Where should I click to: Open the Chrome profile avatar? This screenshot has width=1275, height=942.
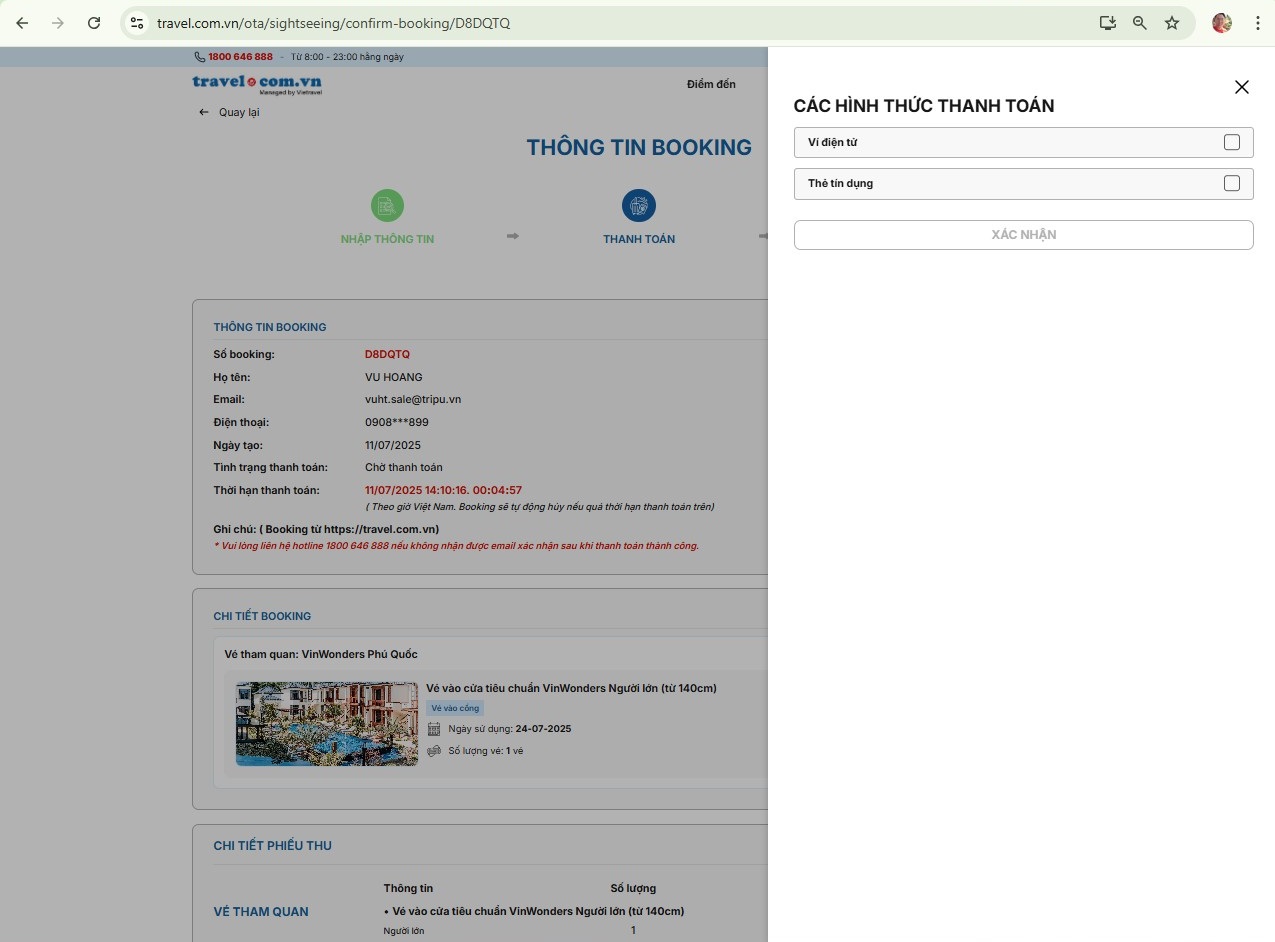[1221, 23]
